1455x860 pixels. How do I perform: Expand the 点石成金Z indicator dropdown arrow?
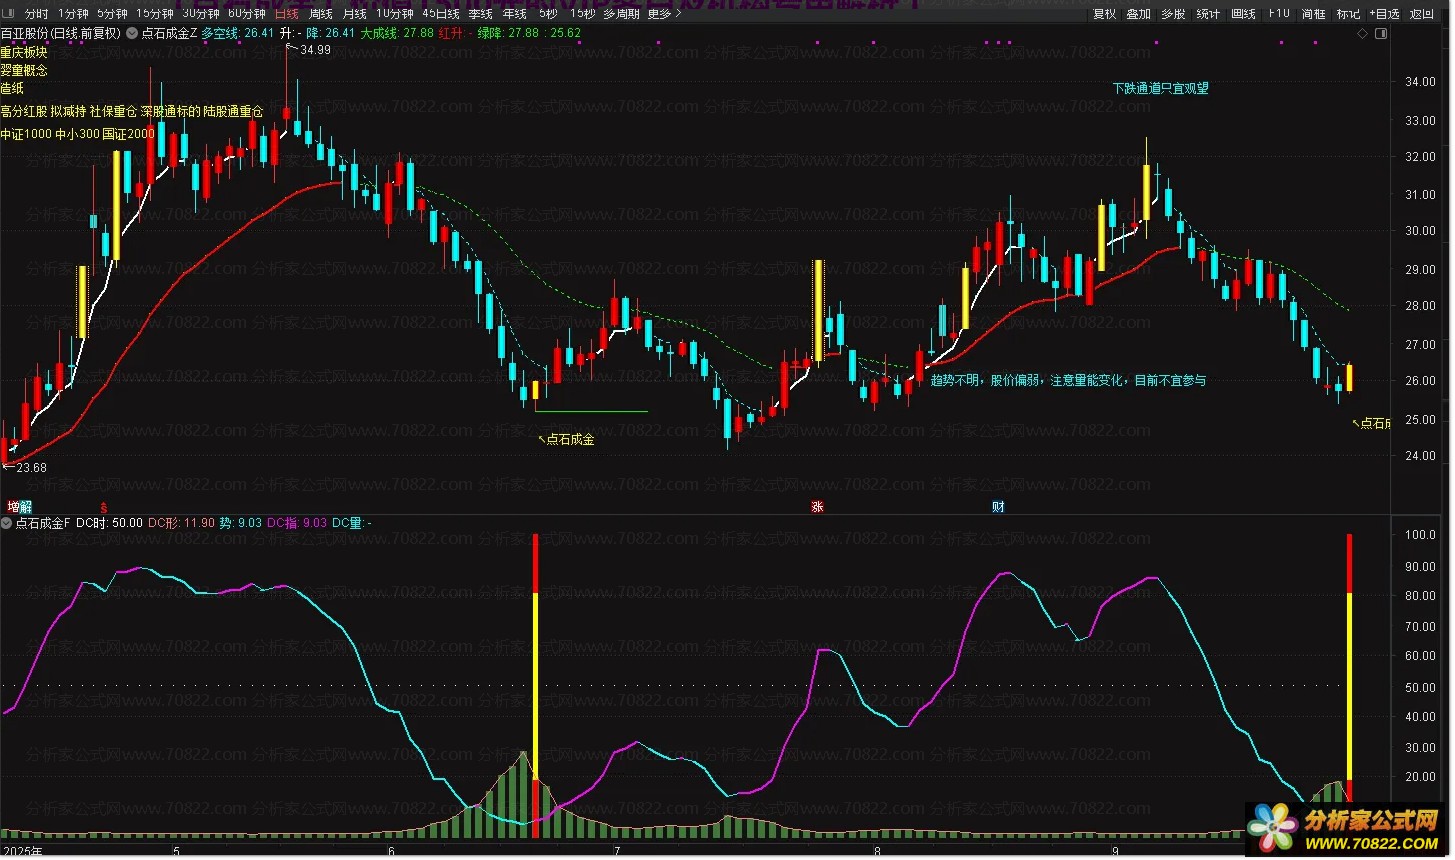coord(133,33)
